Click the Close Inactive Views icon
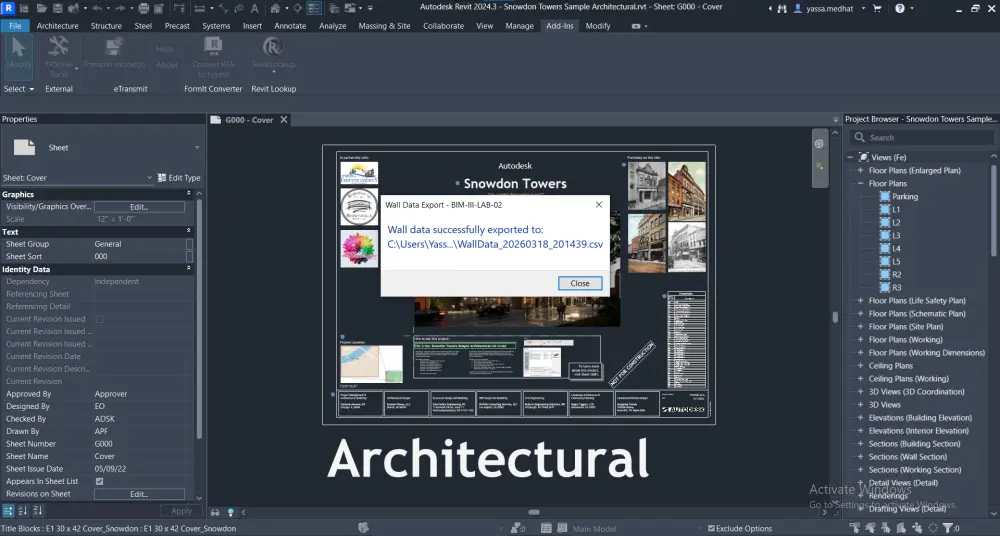Image resolution: width=1000 pixels, height=536 pixels. point(333,8)
